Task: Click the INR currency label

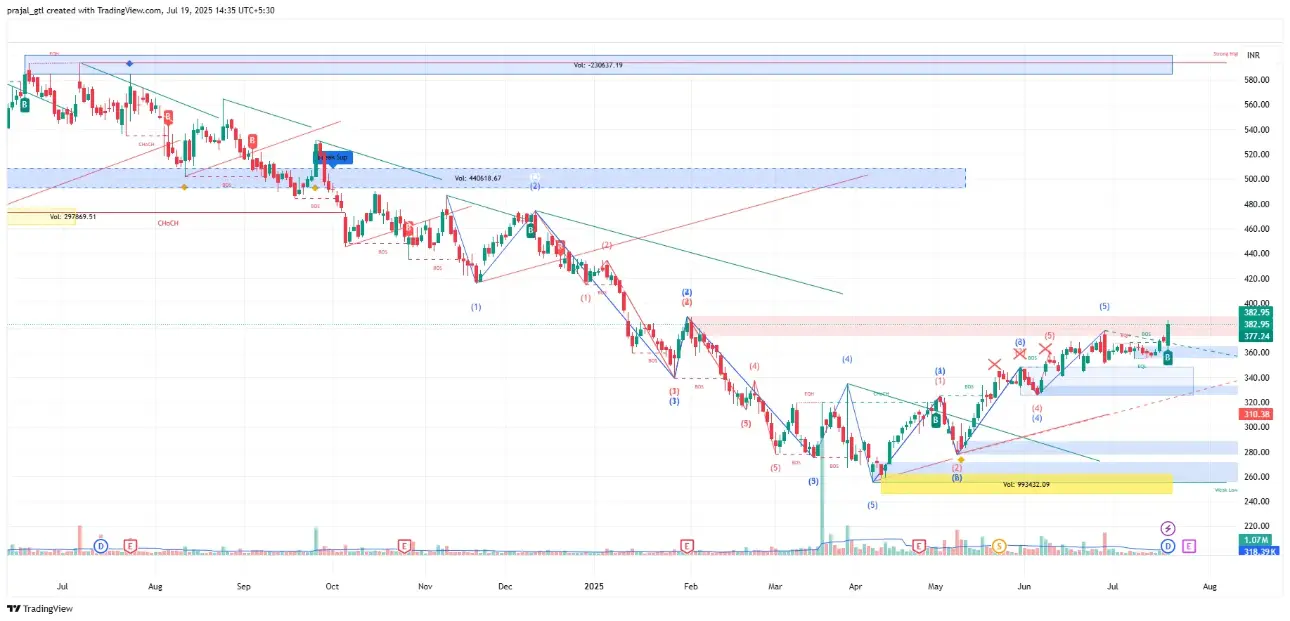Action: click(x=1253, y=55)
